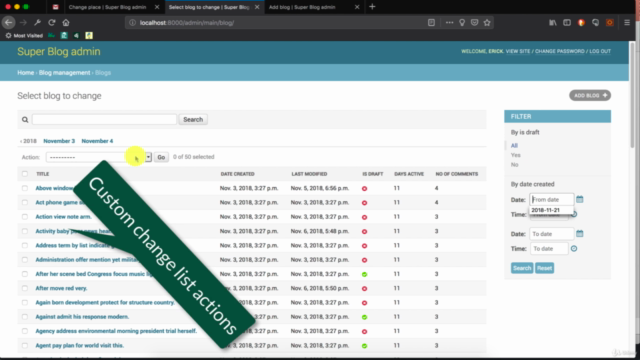Open the Home breadcrumb link
Screen dimensions: 640x360
pyautogui.click(x=25, y=73)
